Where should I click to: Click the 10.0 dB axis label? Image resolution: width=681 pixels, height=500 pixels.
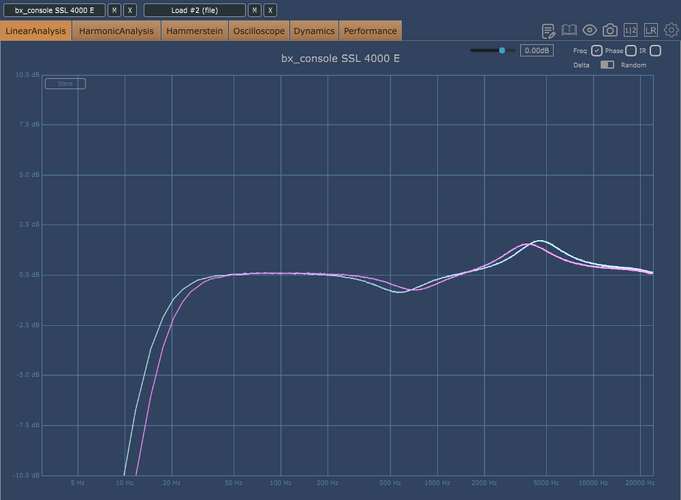pos(27,75)
